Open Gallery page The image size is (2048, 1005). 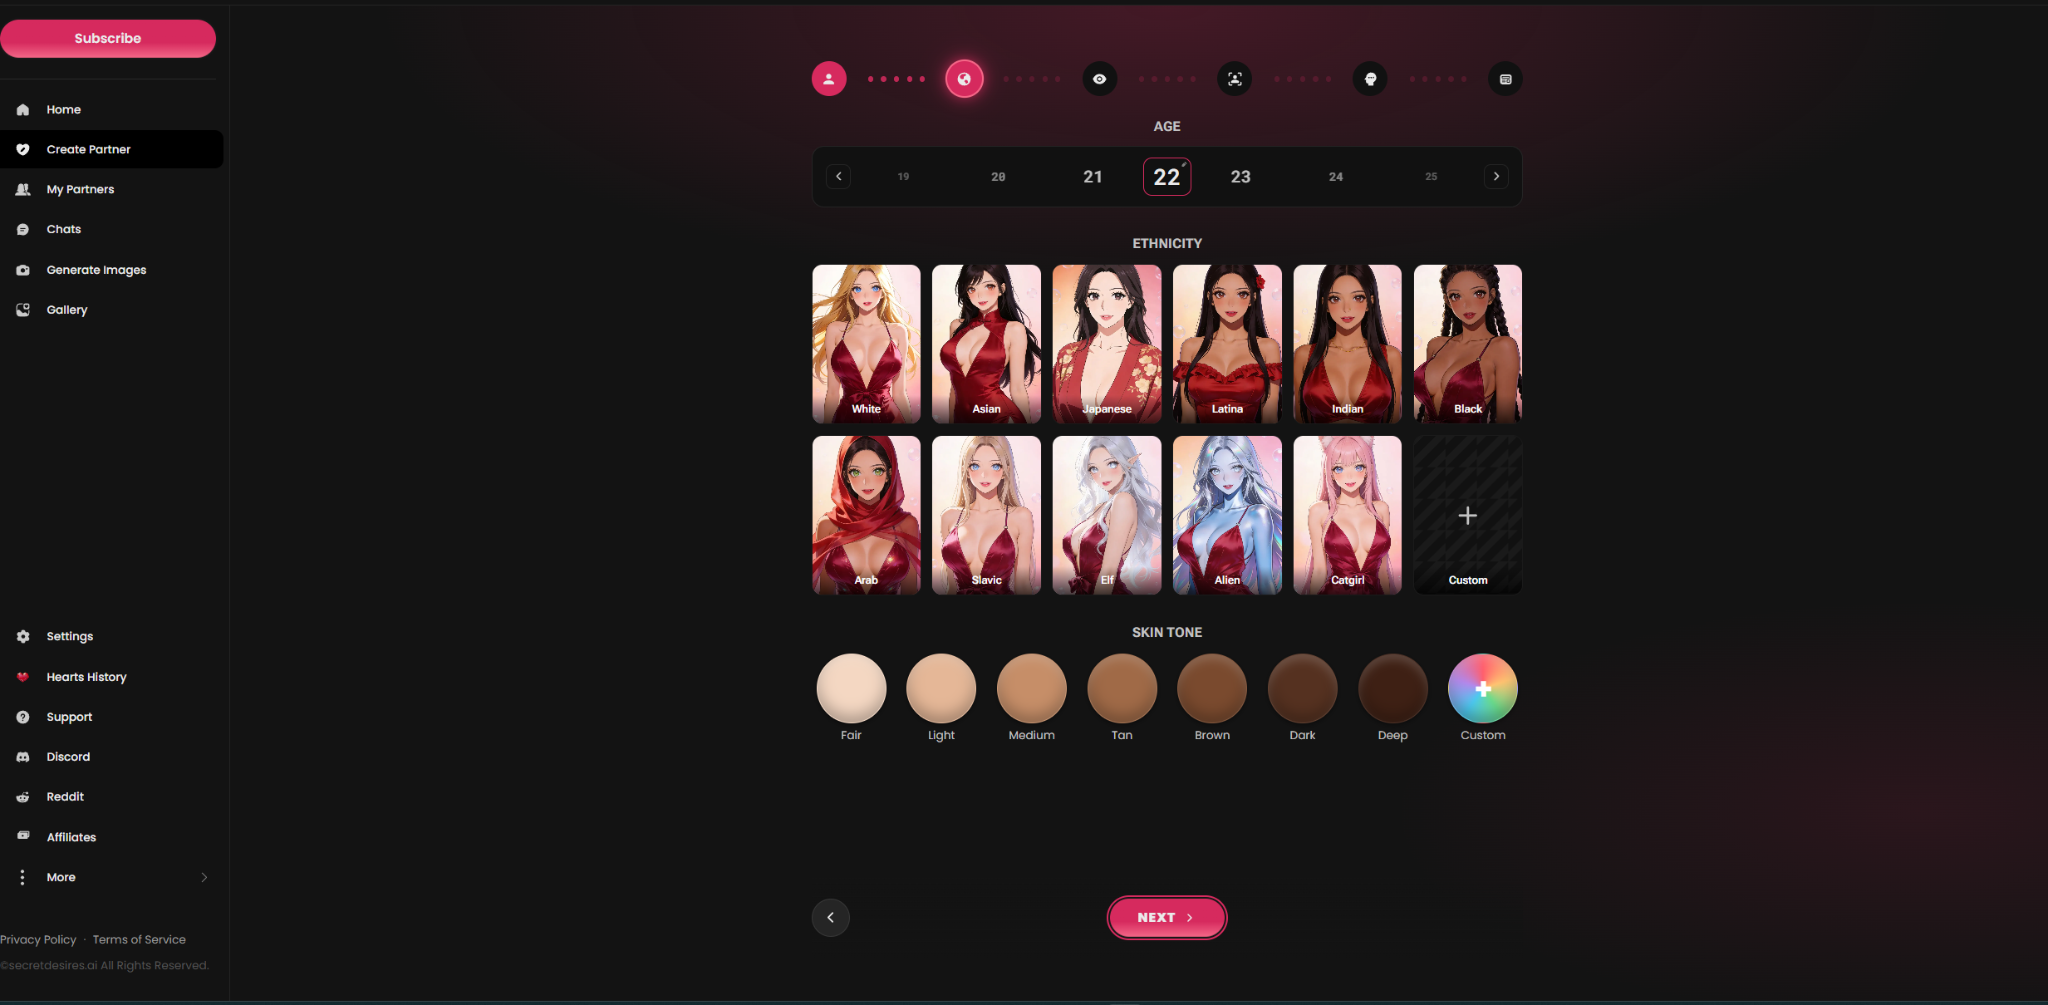pyautogui.click(x=67, y=310)
